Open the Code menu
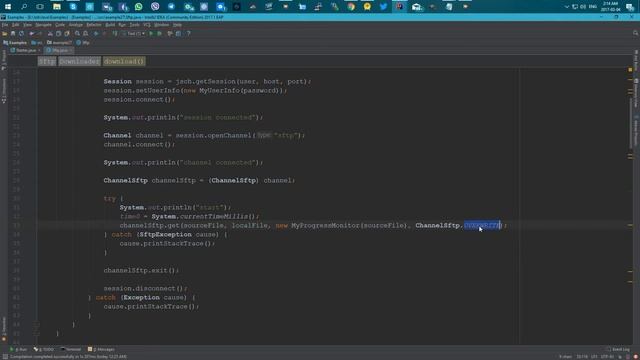Screen dimensions: 640x360 click(x=60, y=25)
